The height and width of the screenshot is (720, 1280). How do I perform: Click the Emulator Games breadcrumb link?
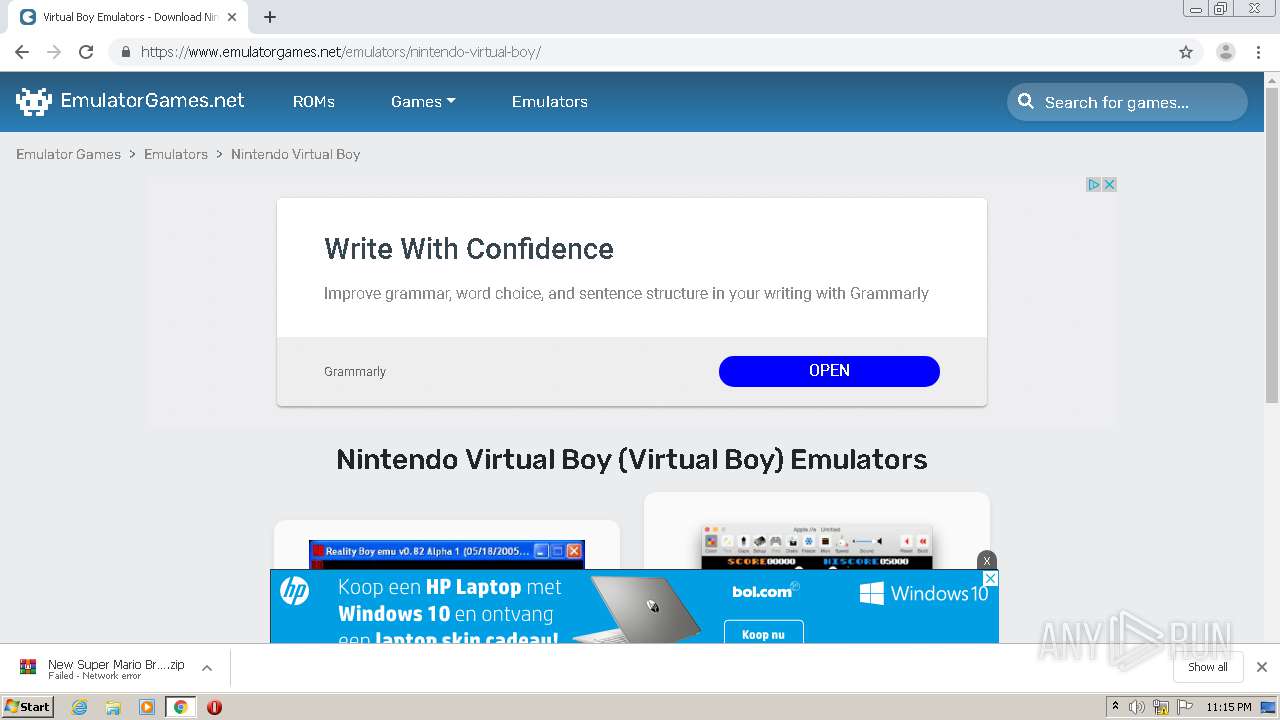[68, 154]
